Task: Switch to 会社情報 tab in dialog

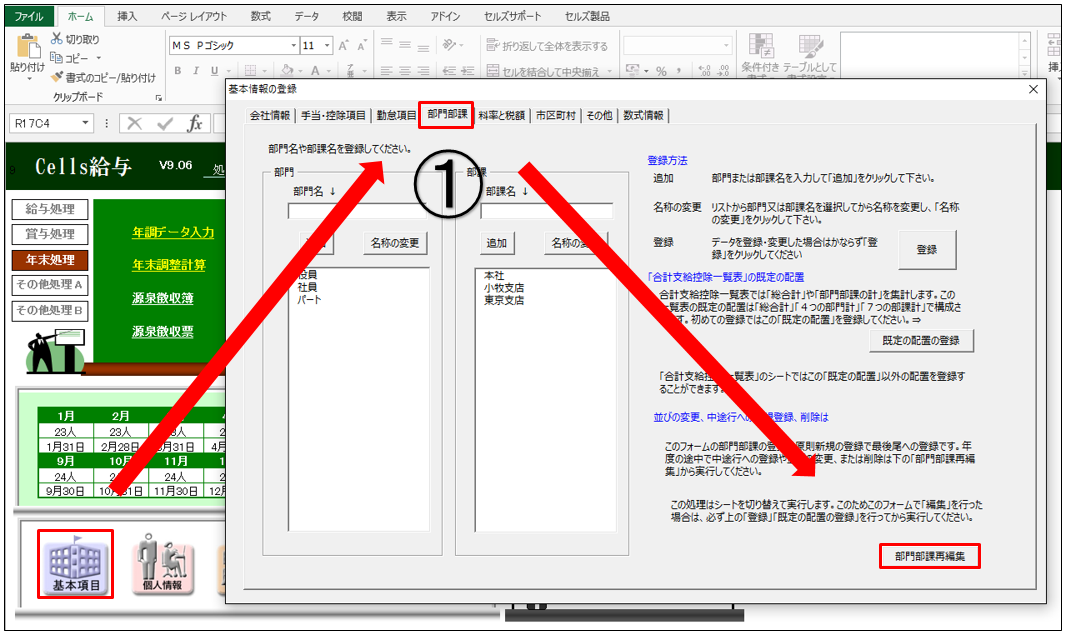Action: [270, 116]
